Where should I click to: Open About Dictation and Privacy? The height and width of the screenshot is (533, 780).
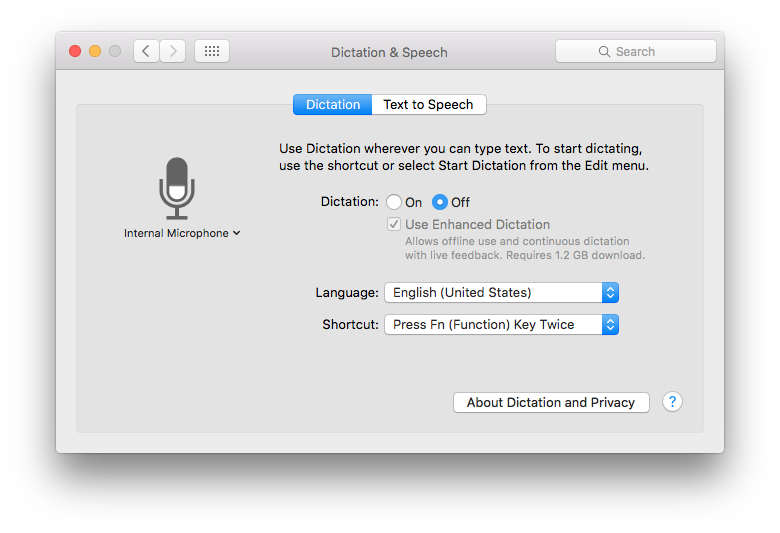tap(551, 402)
